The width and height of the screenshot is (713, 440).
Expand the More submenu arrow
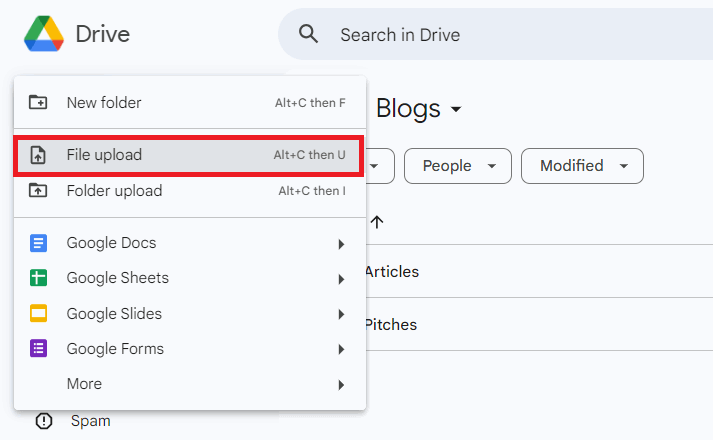pos(341,385)
